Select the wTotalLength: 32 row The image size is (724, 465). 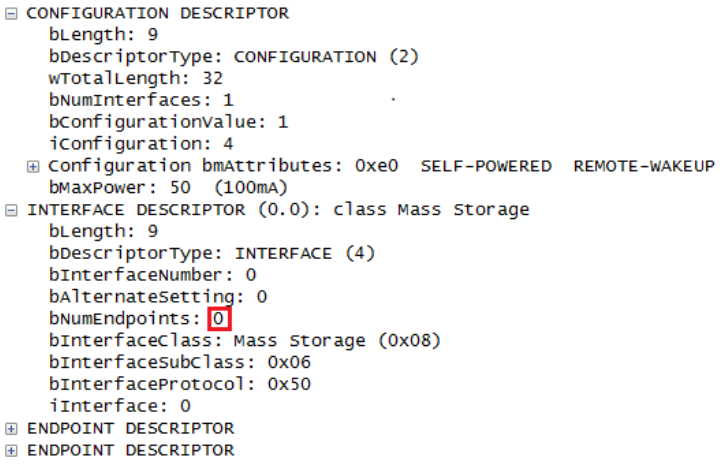coord(135,78)
